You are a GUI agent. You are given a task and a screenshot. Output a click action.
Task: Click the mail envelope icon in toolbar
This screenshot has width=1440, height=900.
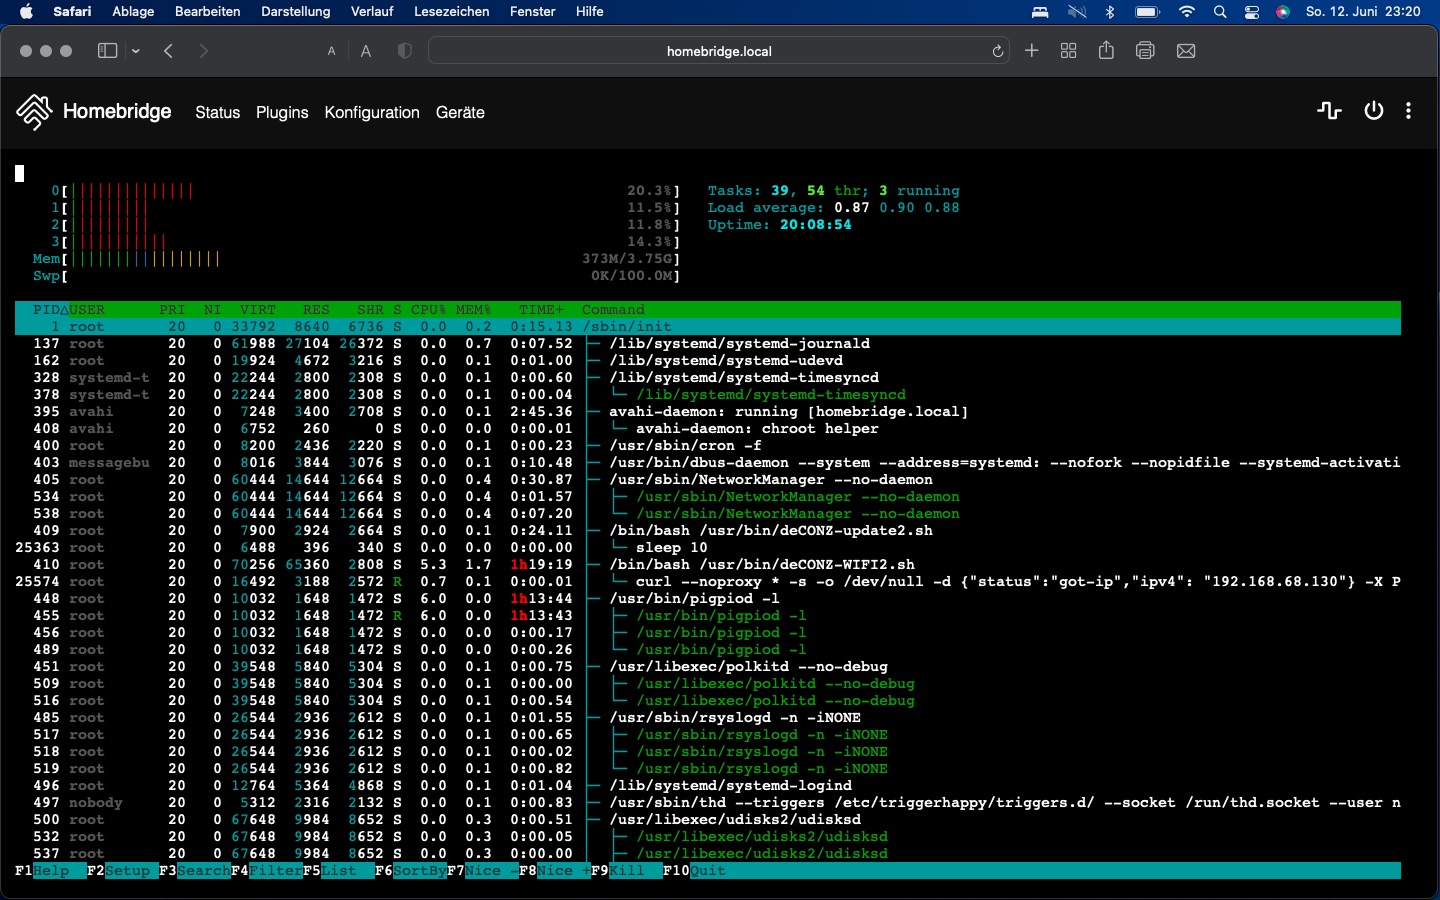(1186, 51)
